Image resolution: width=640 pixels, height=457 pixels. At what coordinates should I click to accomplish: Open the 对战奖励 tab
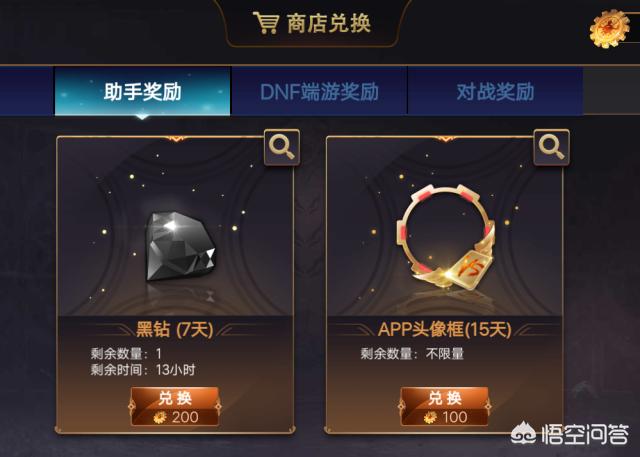495,91
